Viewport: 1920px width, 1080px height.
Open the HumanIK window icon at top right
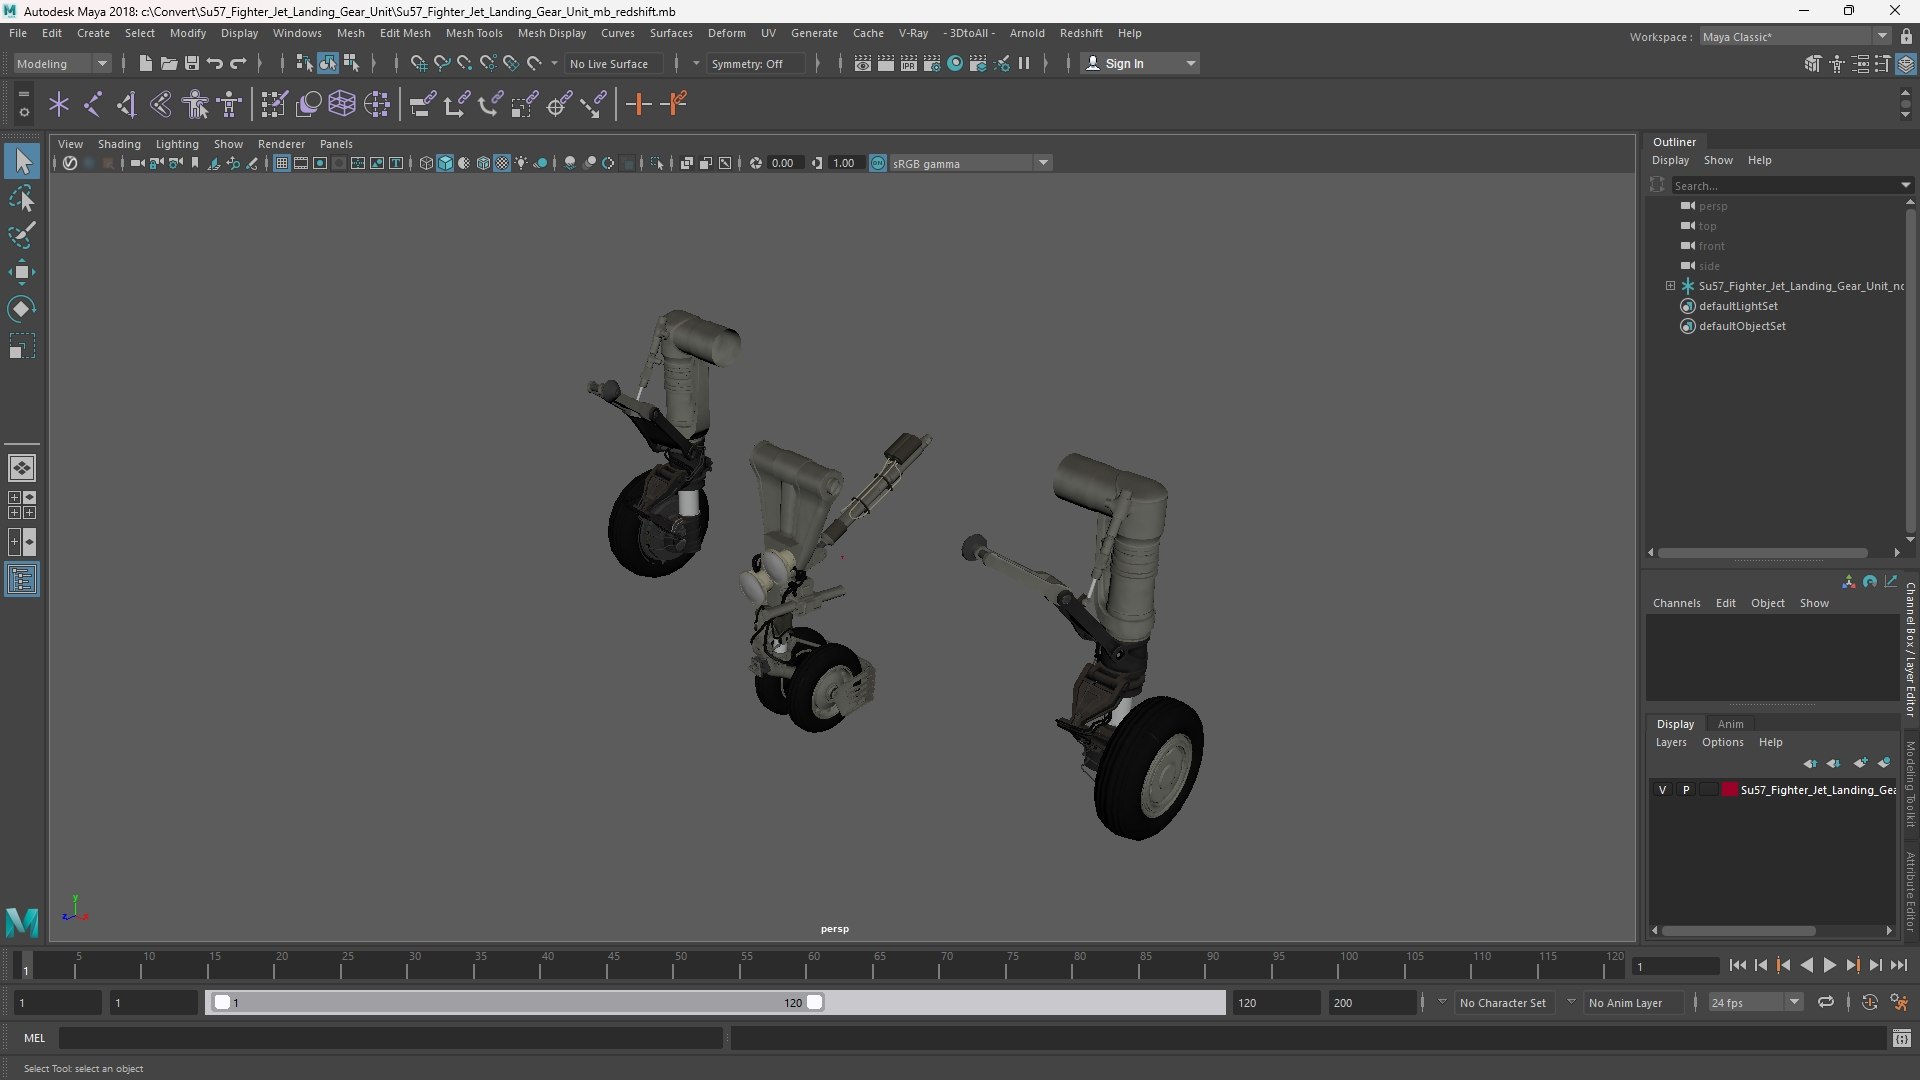pyautogui.click(x=1837, y=64)
